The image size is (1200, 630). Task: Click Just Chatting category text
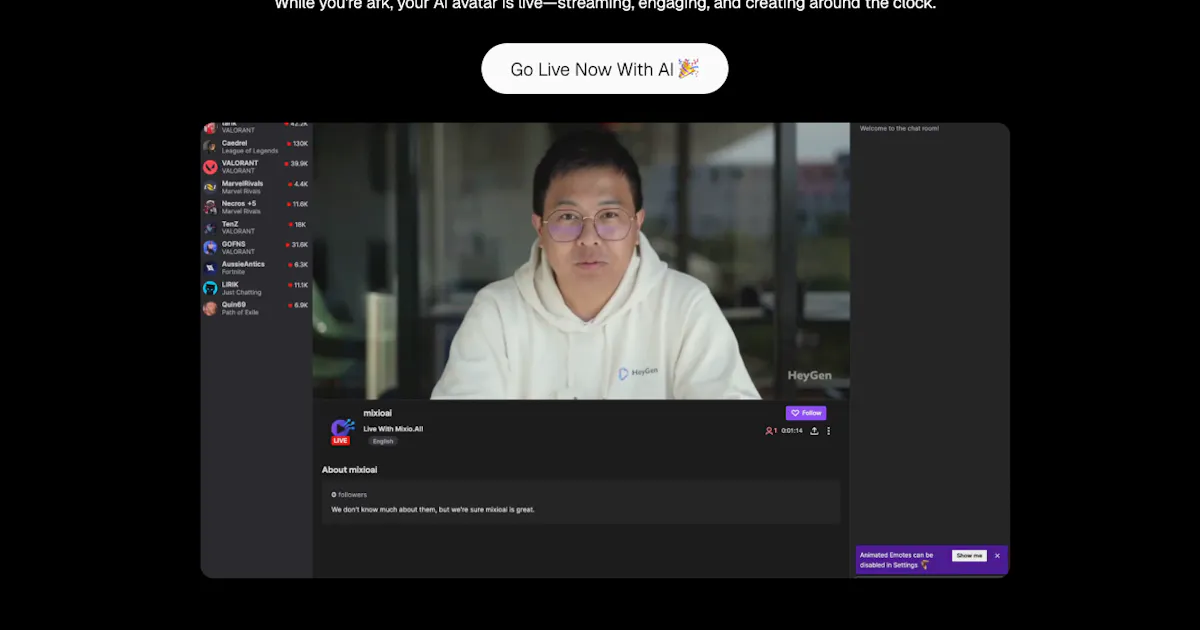[241, 292]
